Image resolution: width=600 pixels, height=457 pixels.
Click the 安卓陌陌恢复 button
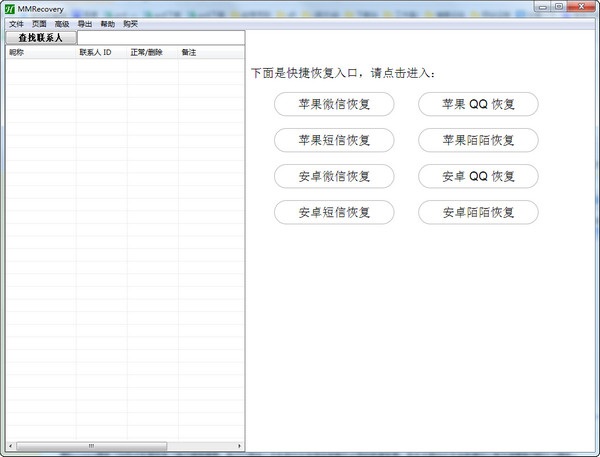478,212
